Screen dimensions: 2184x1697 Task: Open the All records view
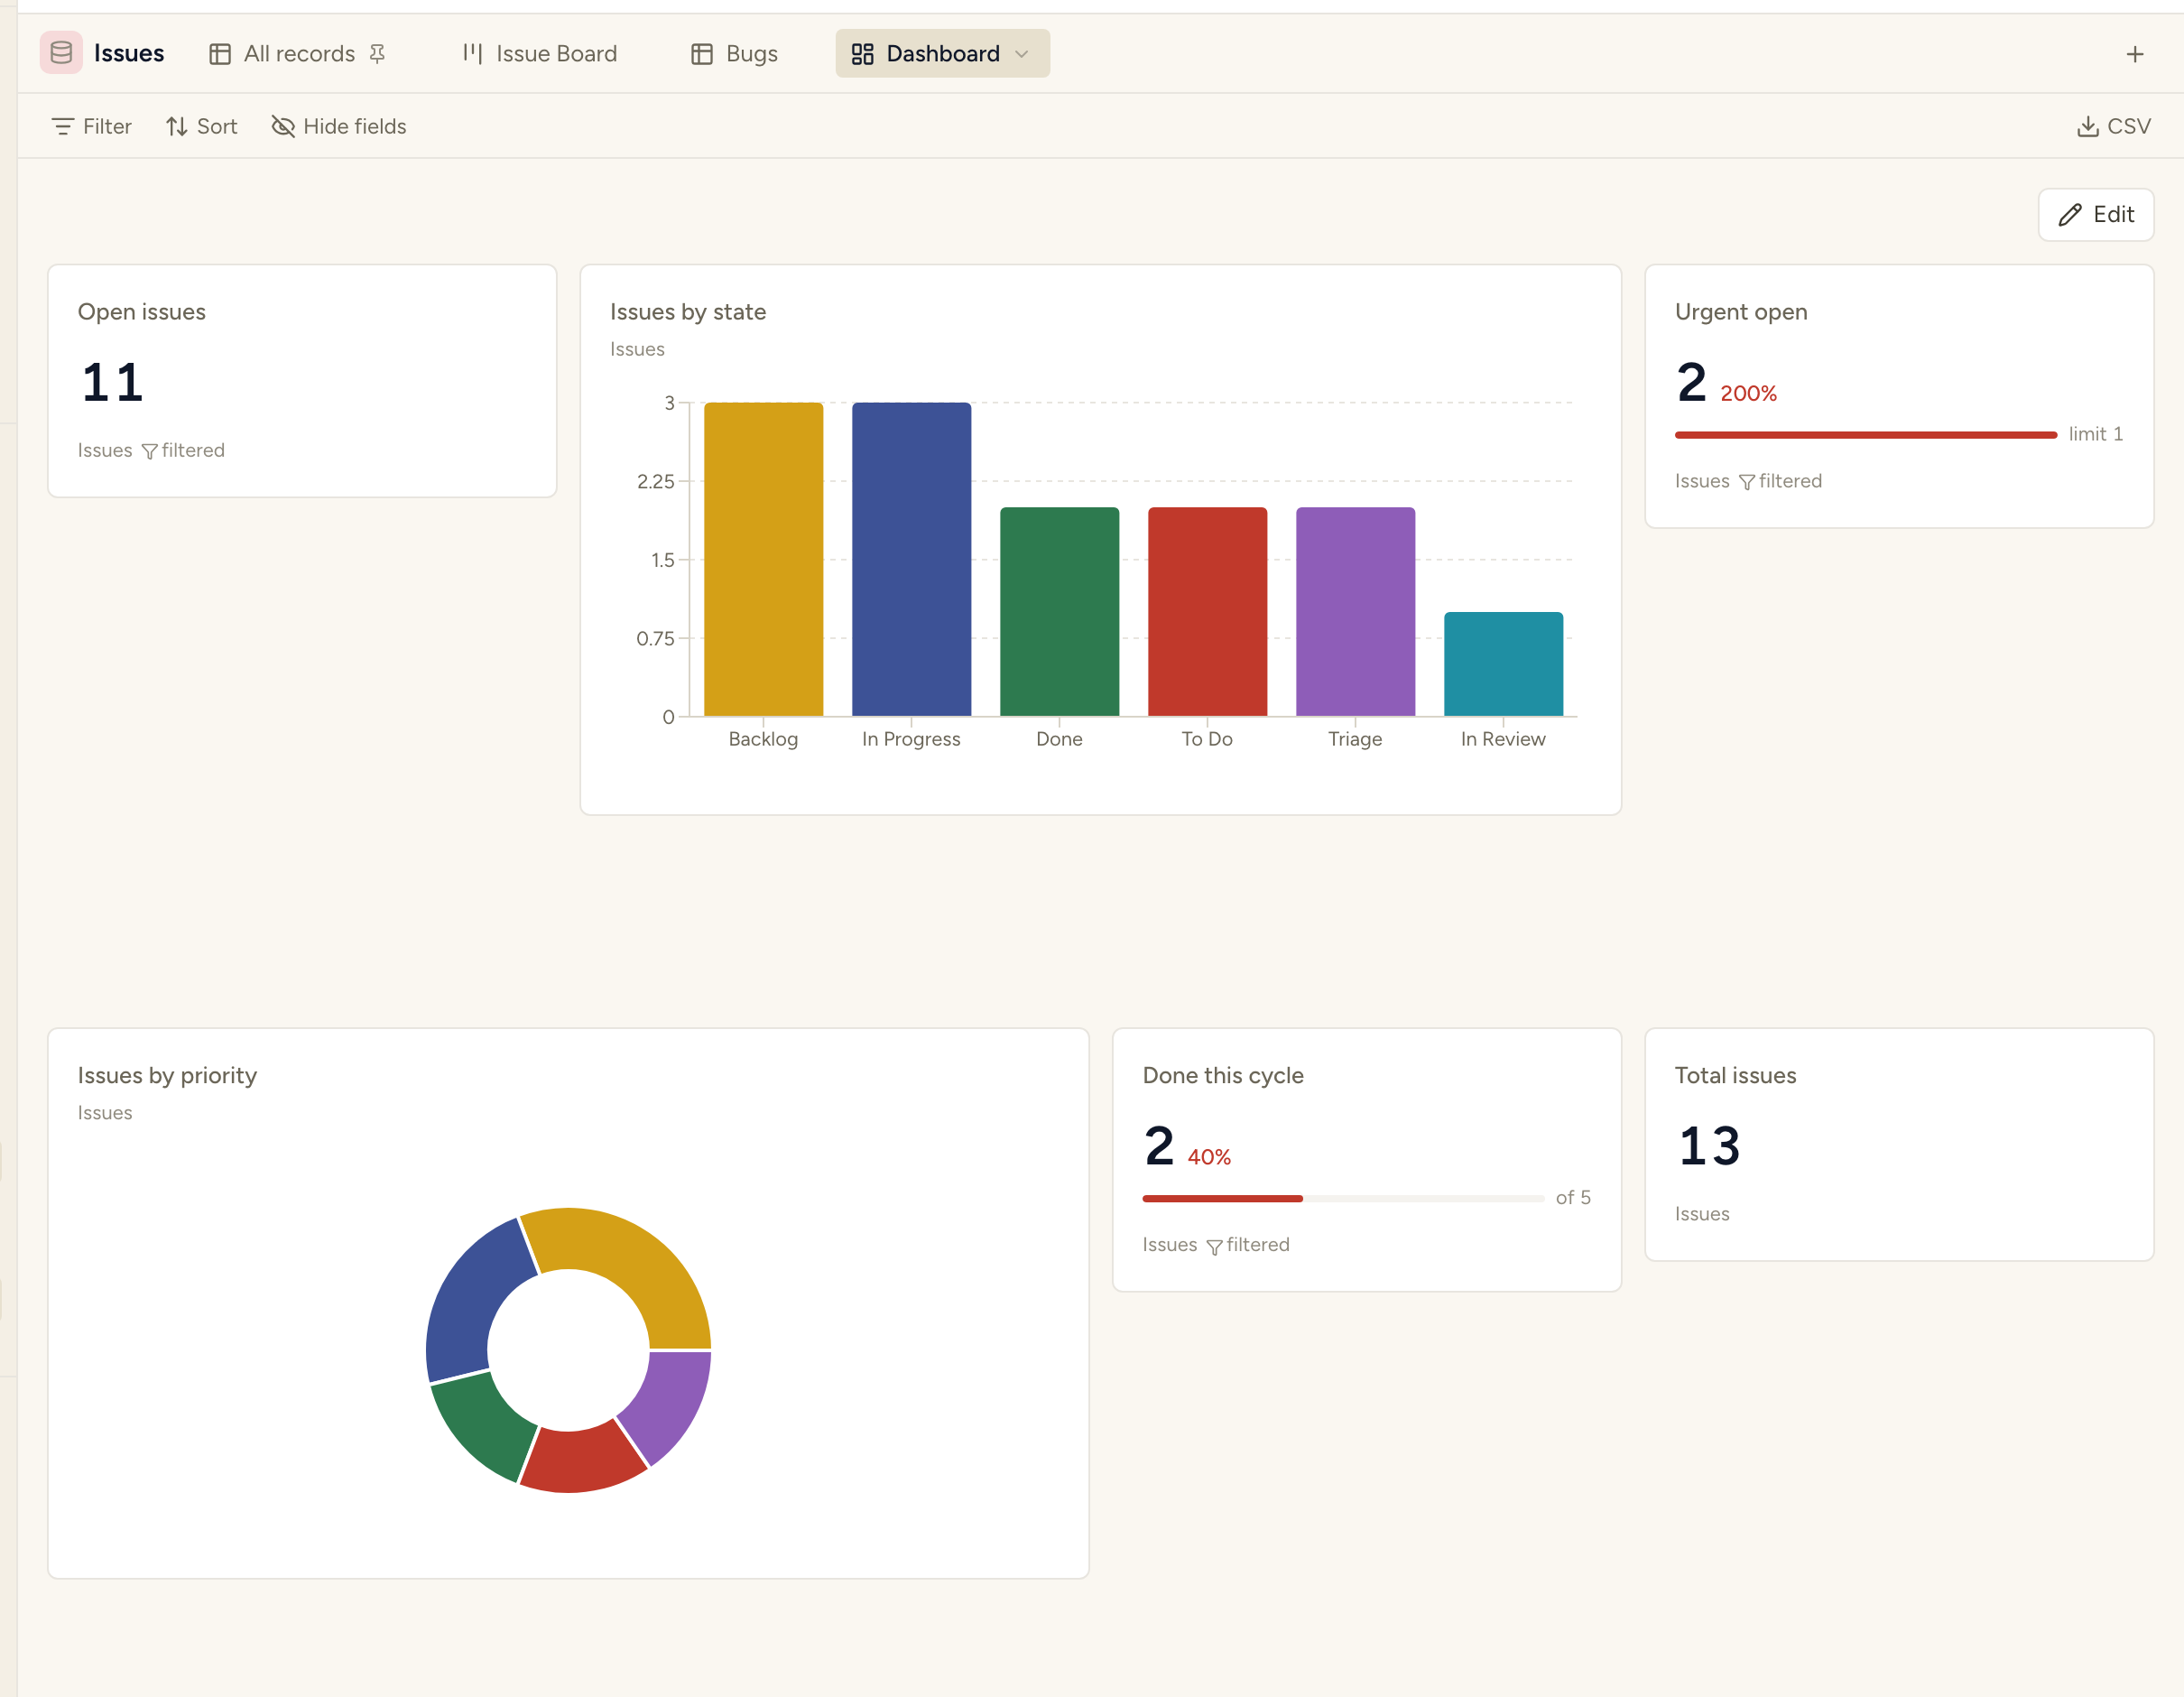tap(298, 54)
